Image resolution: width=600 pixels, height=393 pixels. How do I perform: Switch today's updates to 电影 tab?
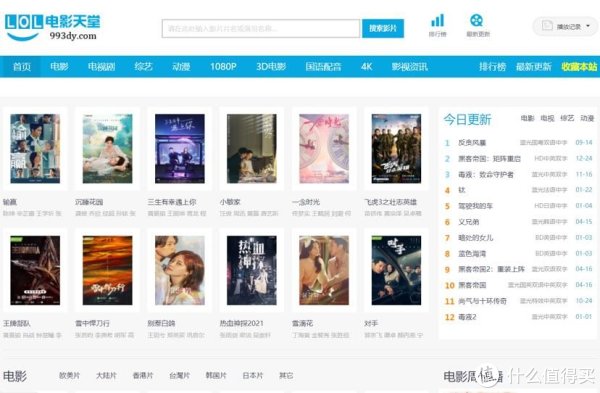(x=527, y=118)
